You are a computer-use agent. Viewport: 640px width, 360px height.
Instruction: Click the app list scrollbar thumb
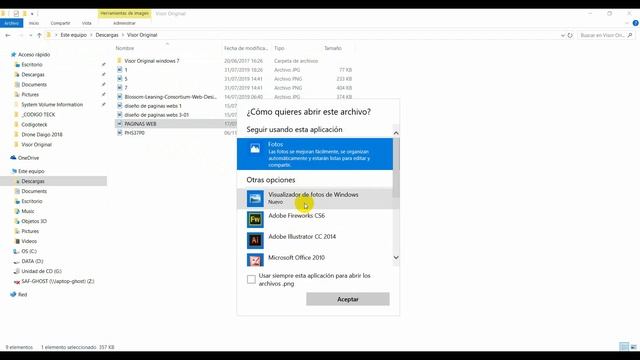click(x=396, y=167)
